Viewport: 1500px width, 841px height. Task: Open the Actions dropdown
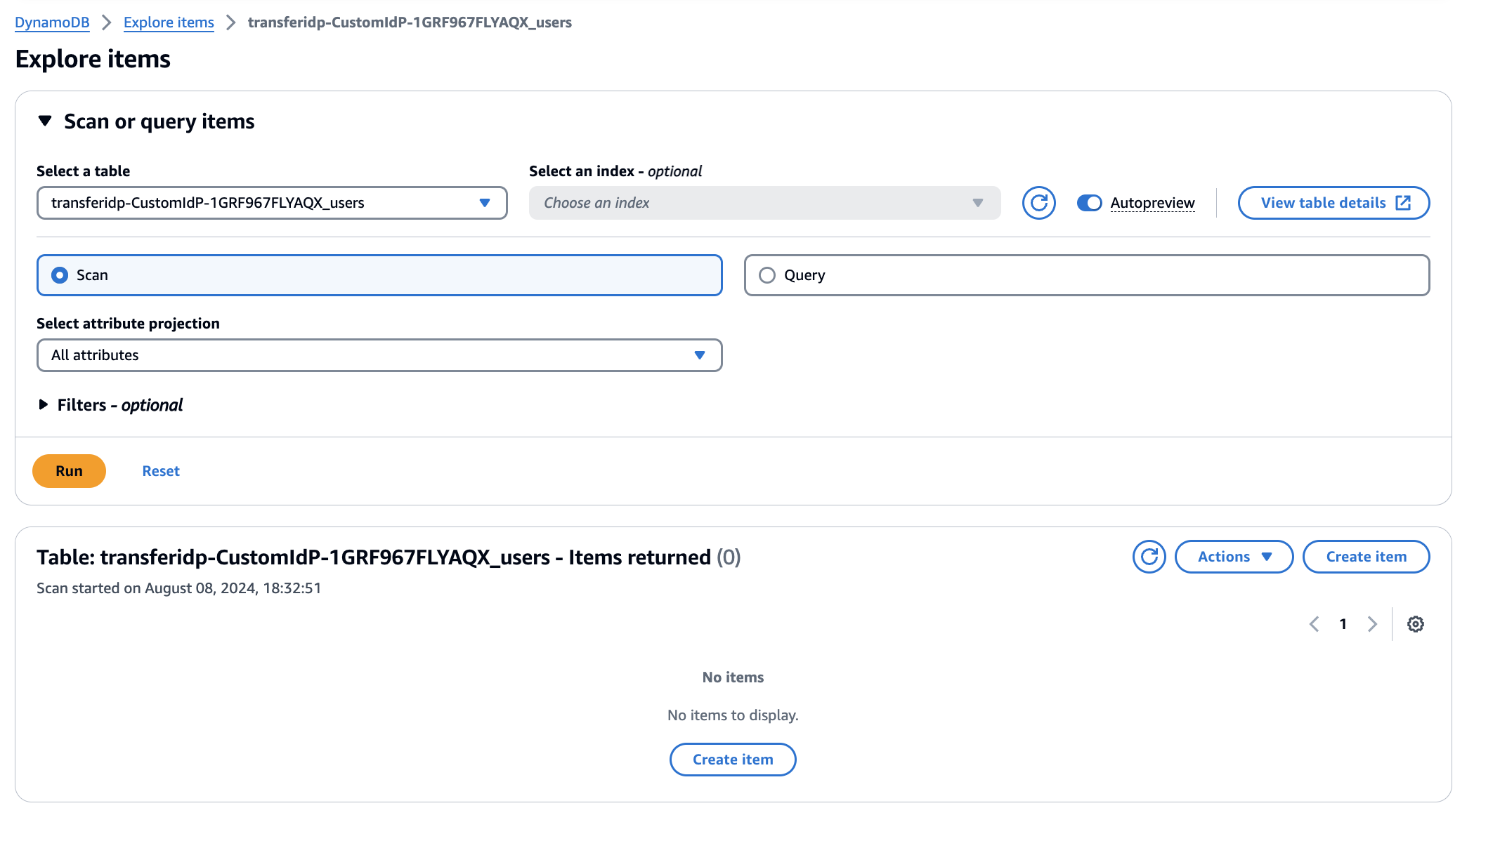1234,556
